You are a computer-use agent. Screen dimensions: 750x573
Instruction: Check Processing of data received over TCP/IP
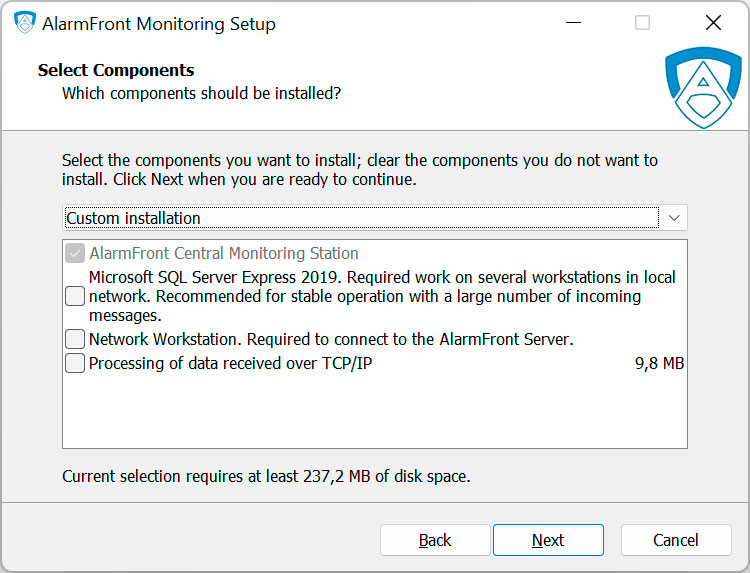[75, 363]
